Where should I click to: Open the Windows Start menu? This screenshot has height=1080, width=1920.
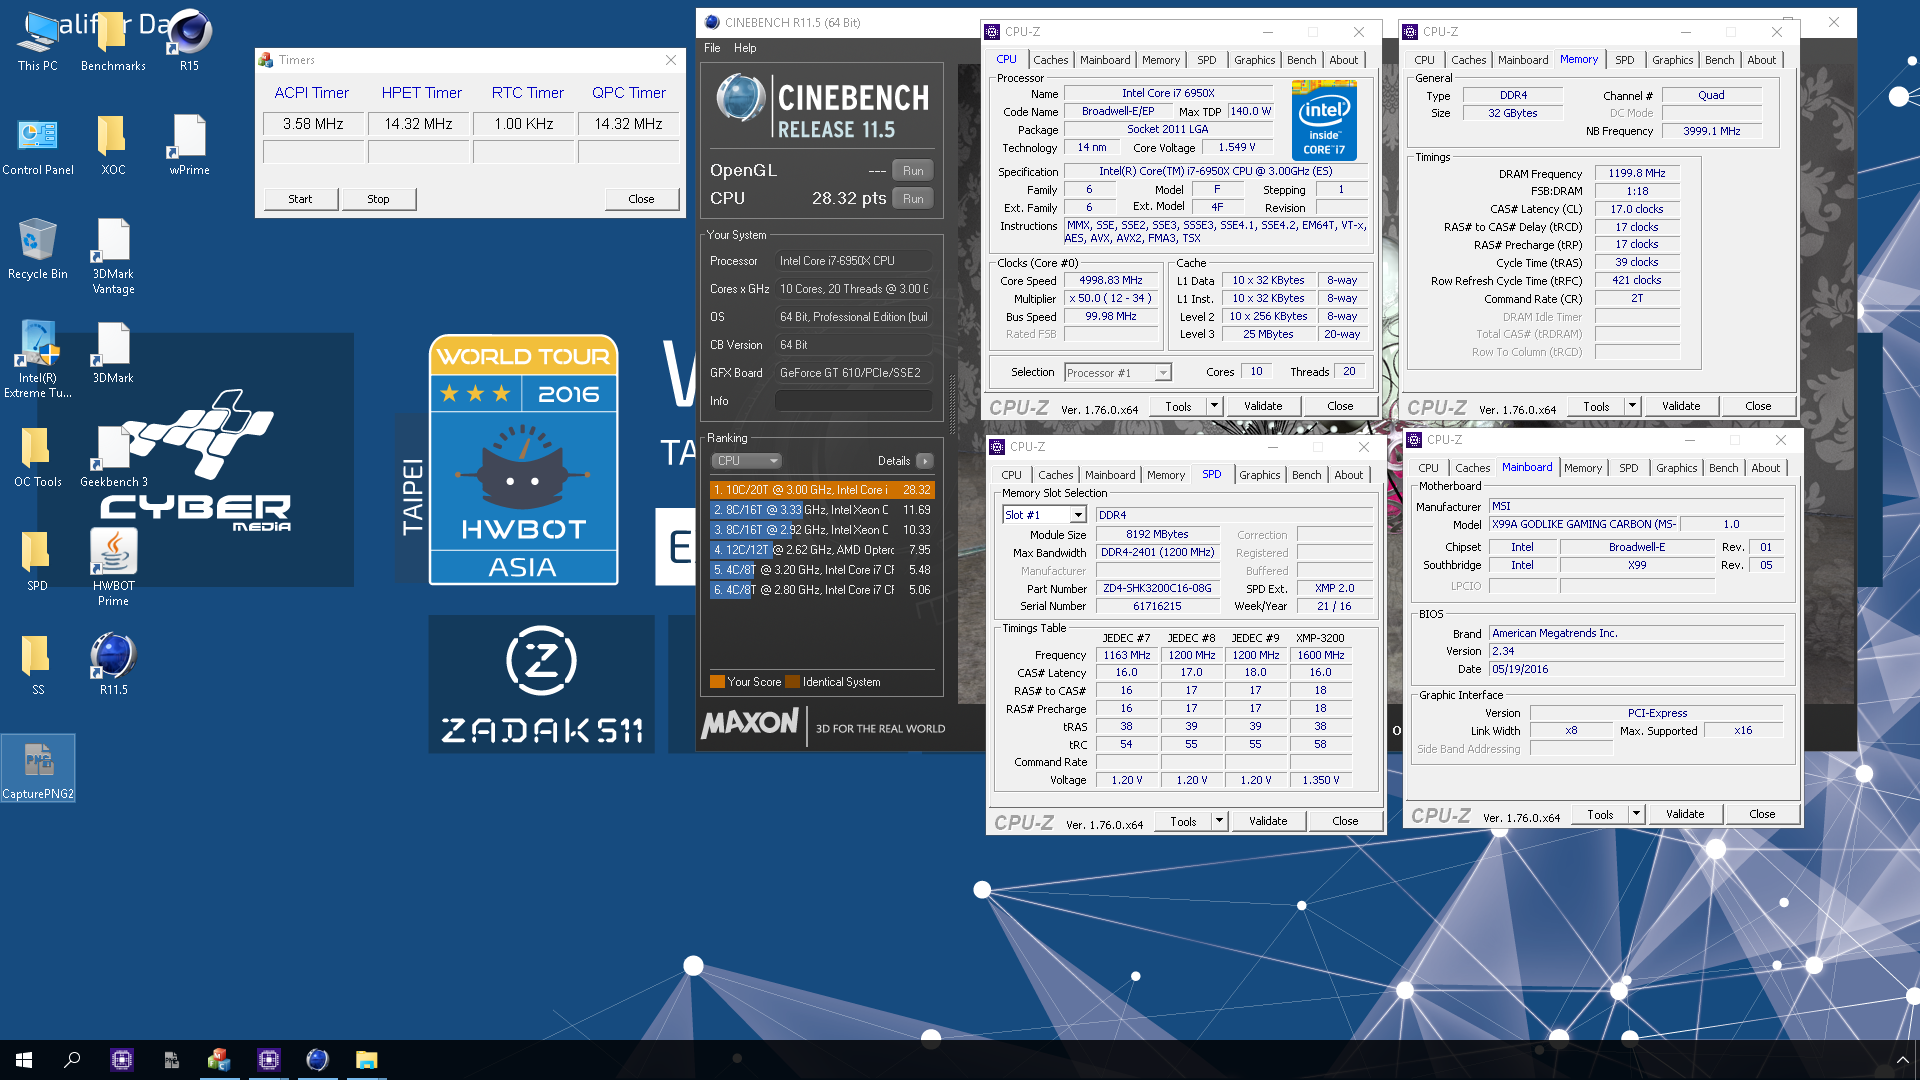24,1059
